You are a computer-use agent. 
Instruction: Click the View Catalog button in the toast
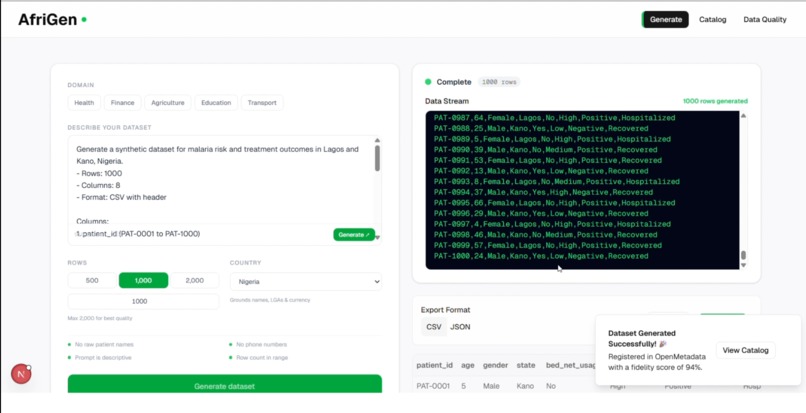click(x=745, y=350)
